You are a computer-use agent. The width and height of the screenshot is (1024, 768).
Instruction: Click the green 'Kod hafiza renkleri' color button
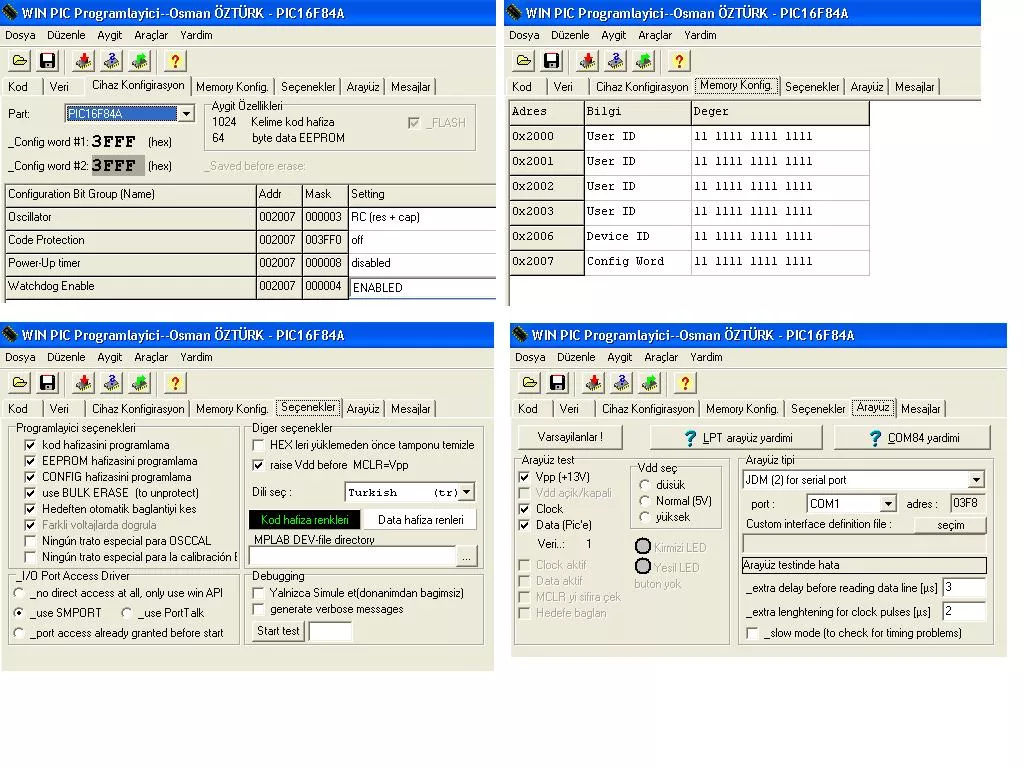pos(305,520)
